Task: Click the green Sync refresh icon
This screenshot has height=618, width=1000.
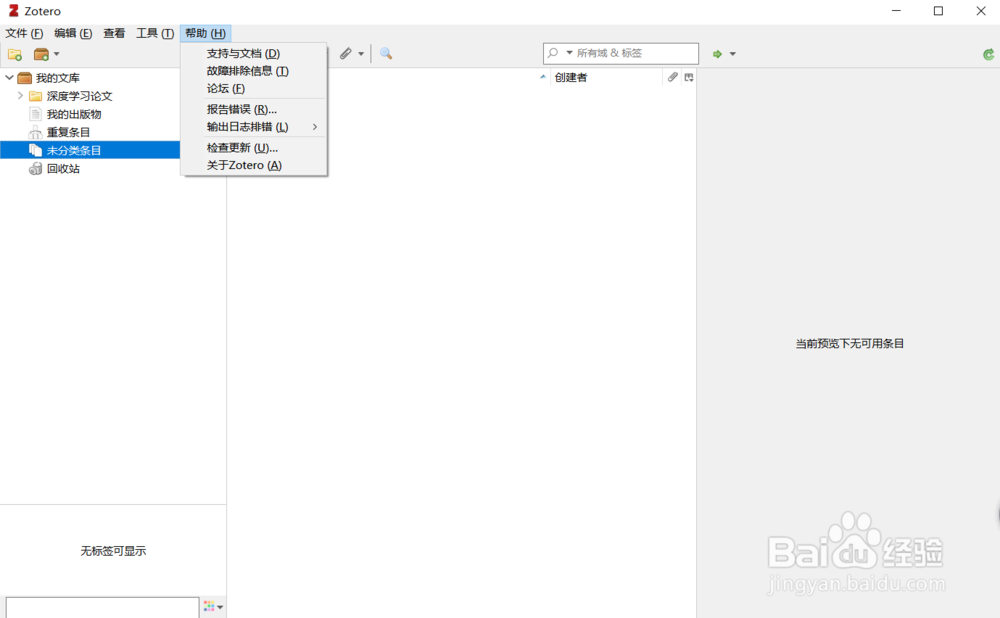Action: pos(989,54)
